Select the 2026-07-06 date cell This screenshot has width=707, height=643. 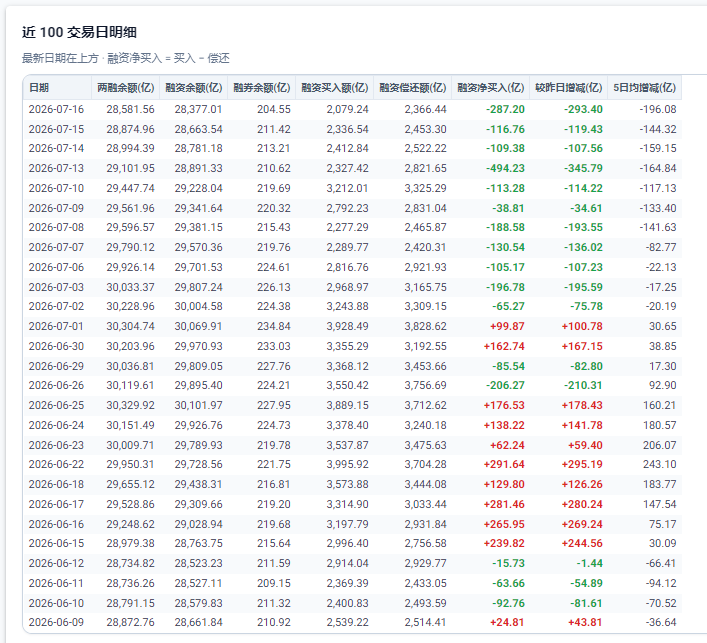pos(56,267)
